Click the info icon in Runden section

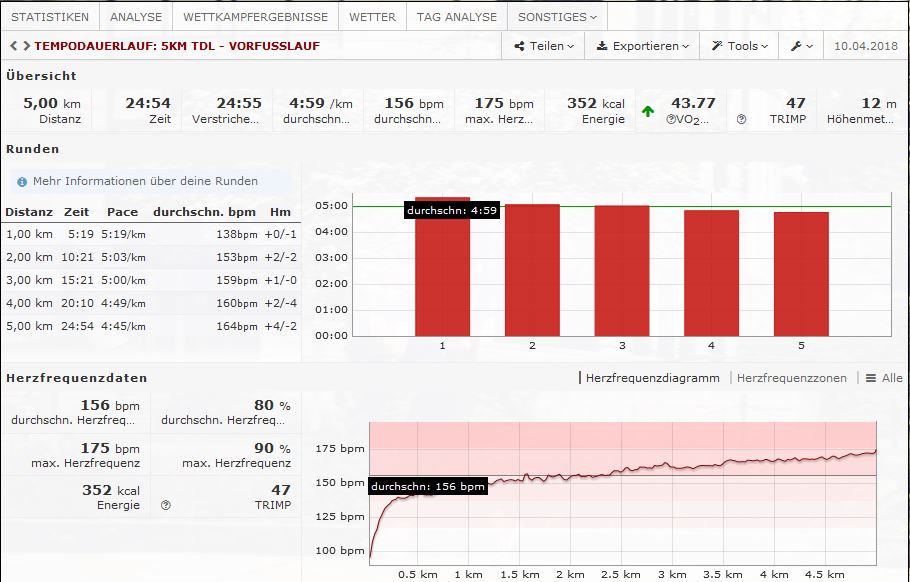[x=22, y=182]
